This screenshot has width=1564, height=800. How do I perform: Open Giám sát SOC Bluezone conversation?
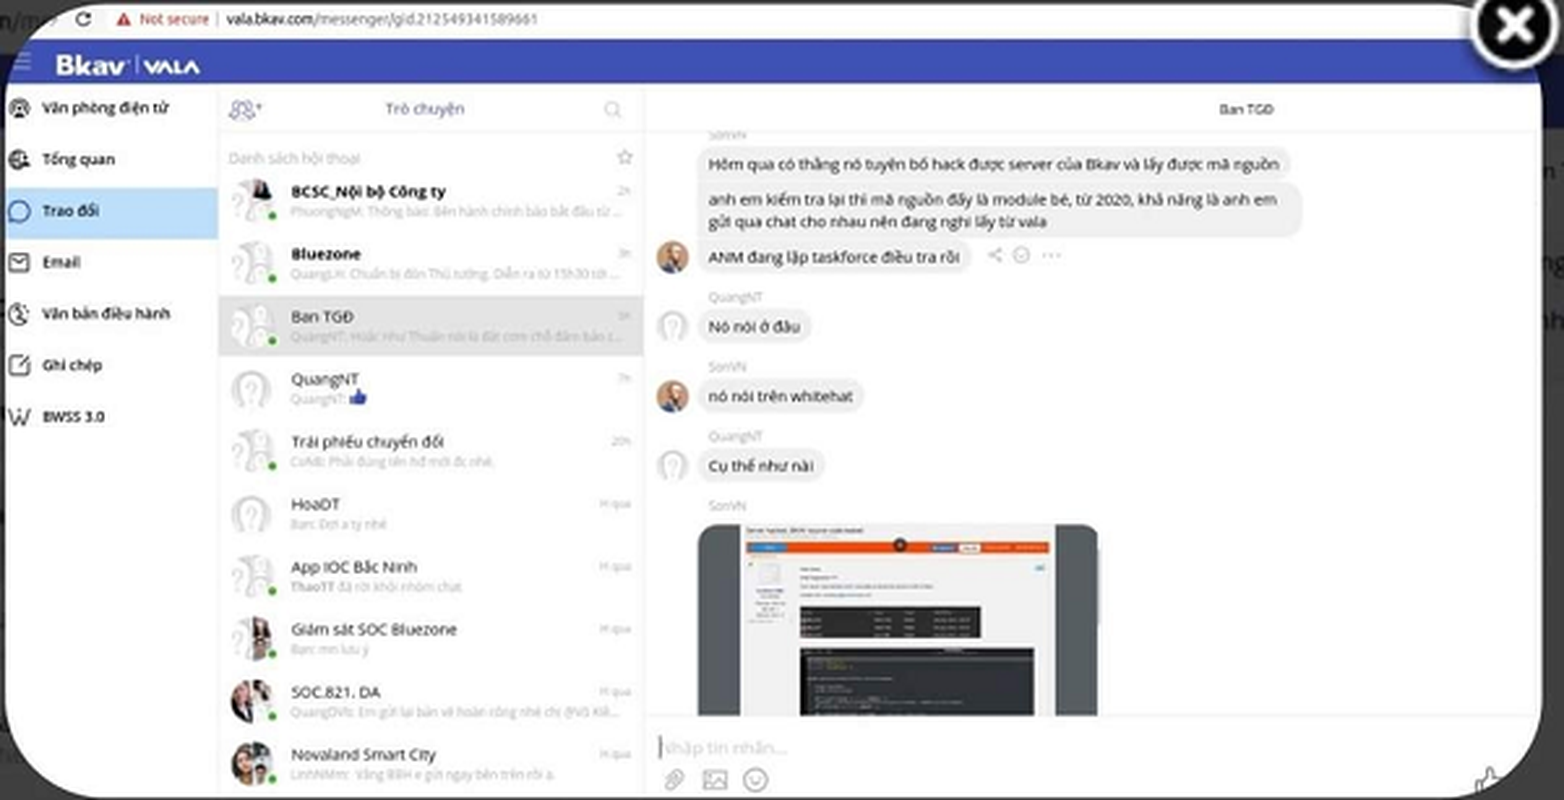431,638
